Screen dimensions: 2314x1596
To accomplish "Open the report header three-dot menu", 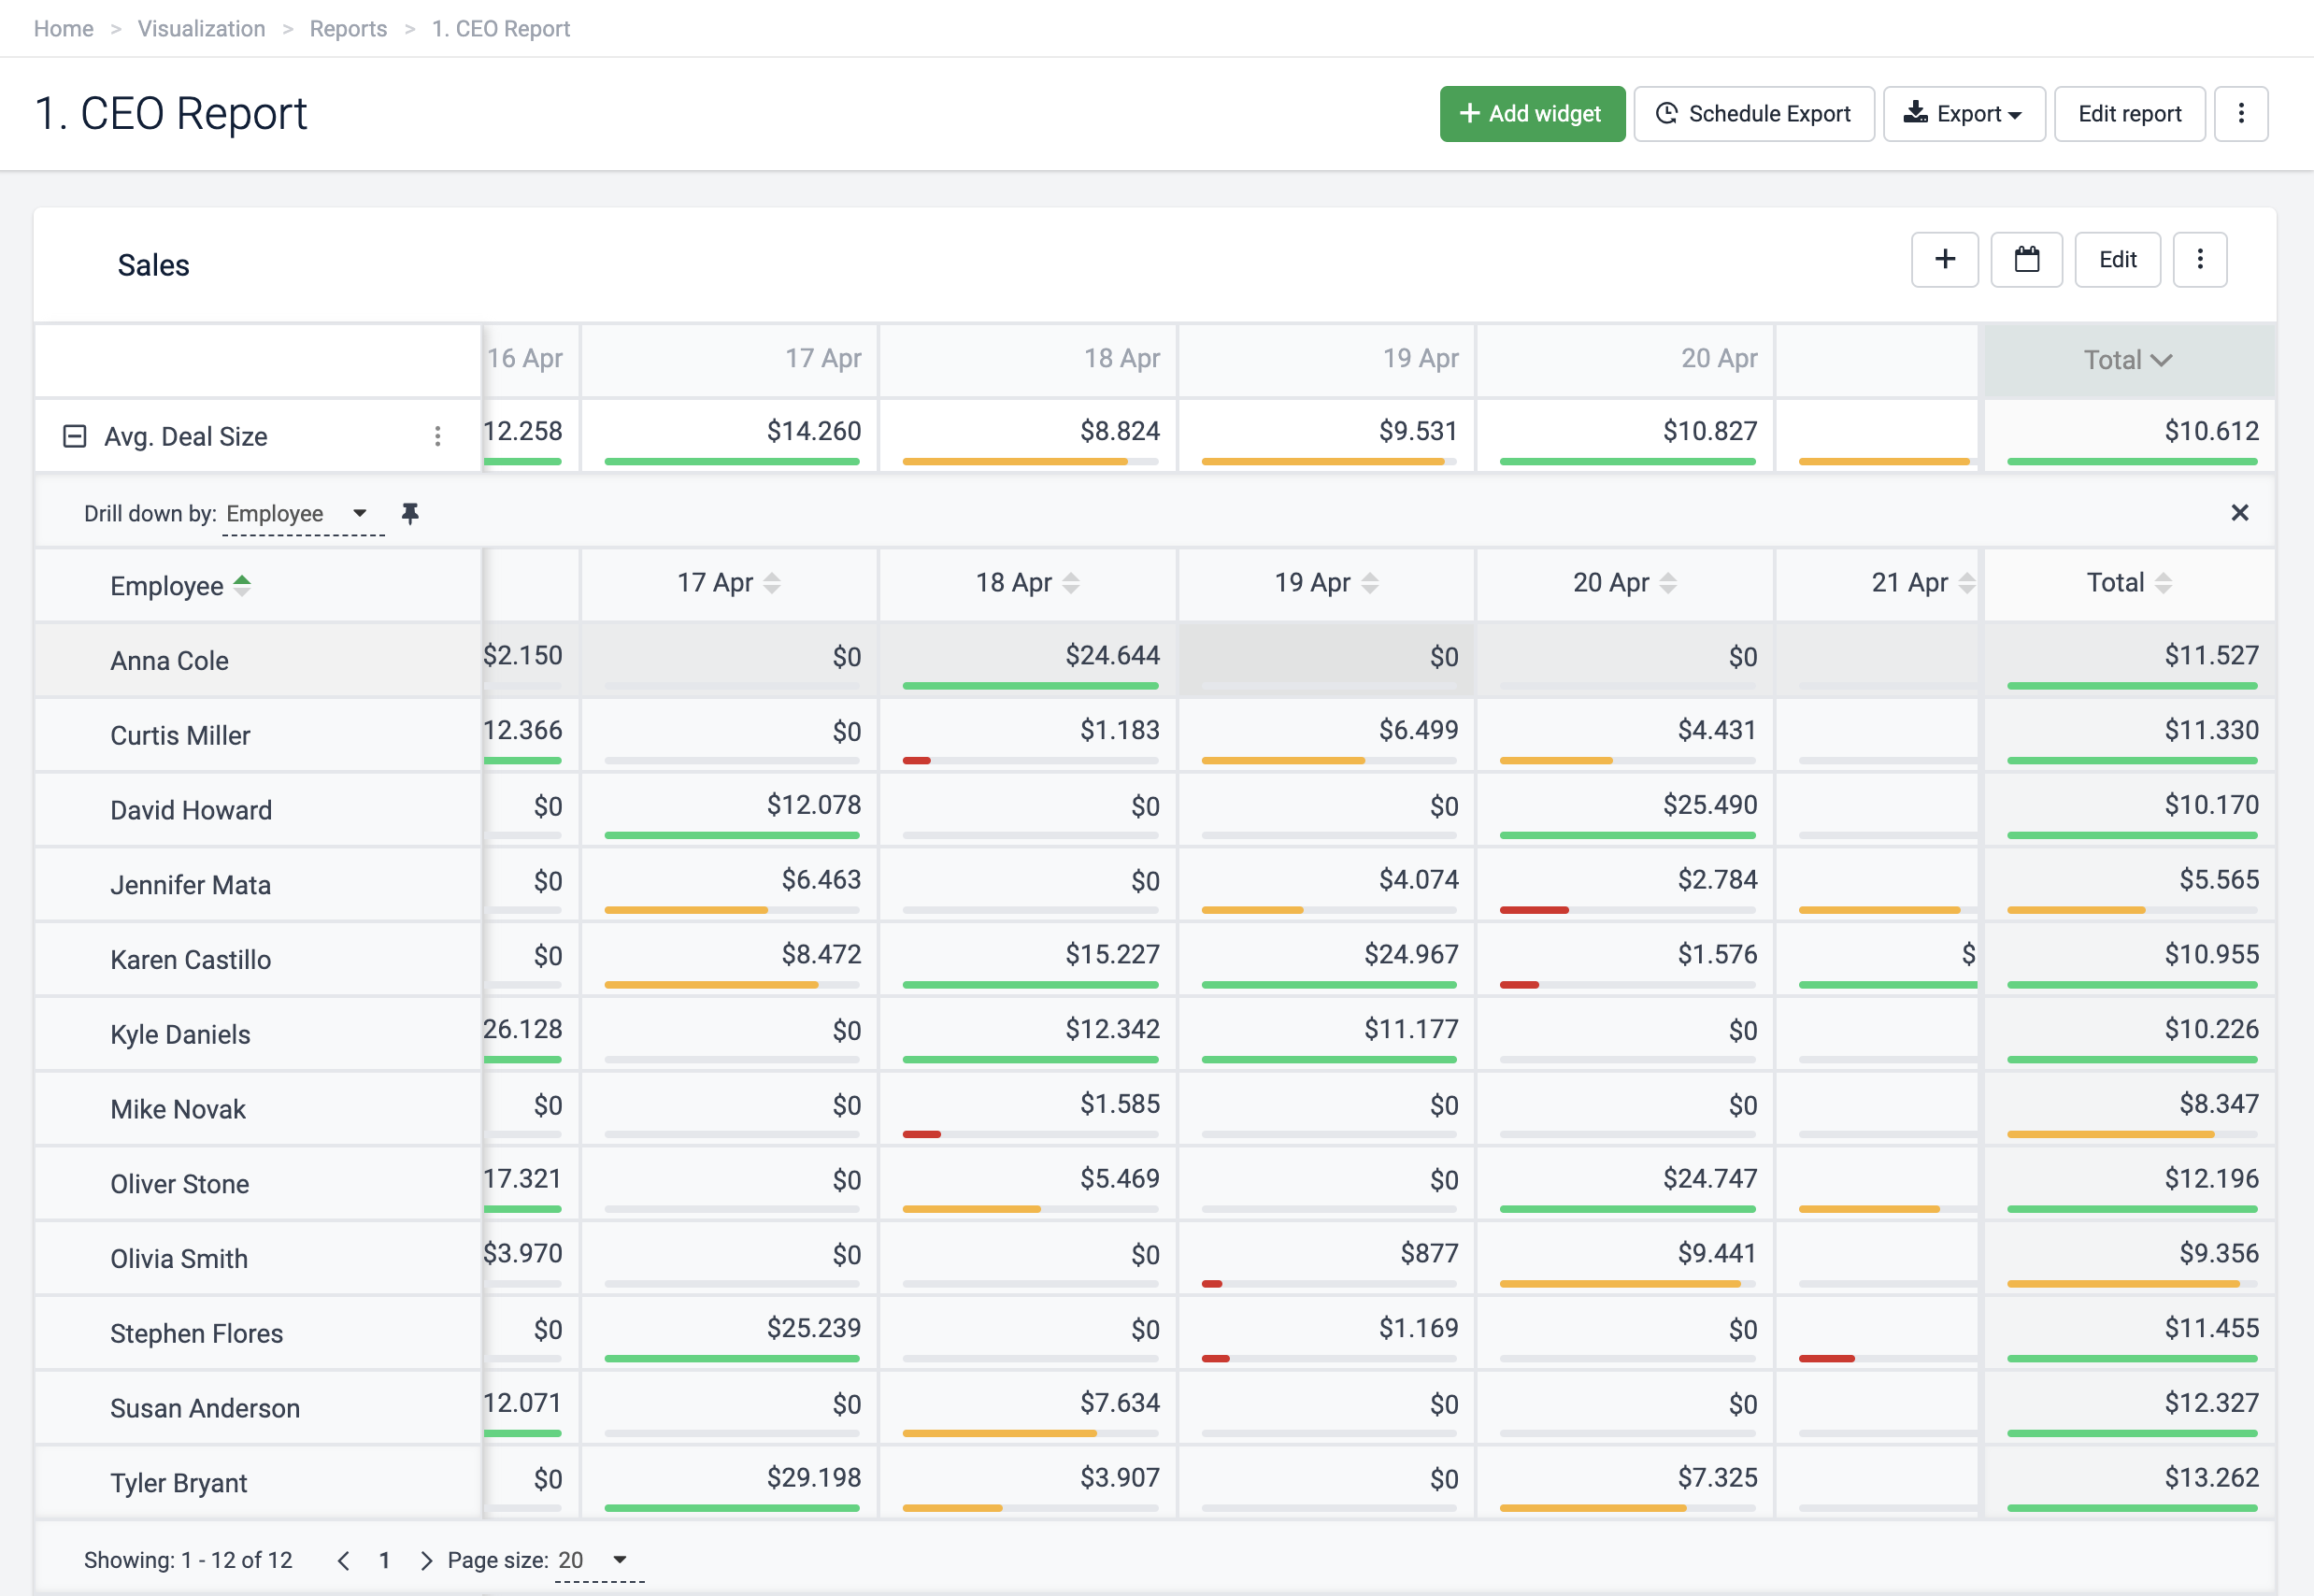I will point(2240,114).
